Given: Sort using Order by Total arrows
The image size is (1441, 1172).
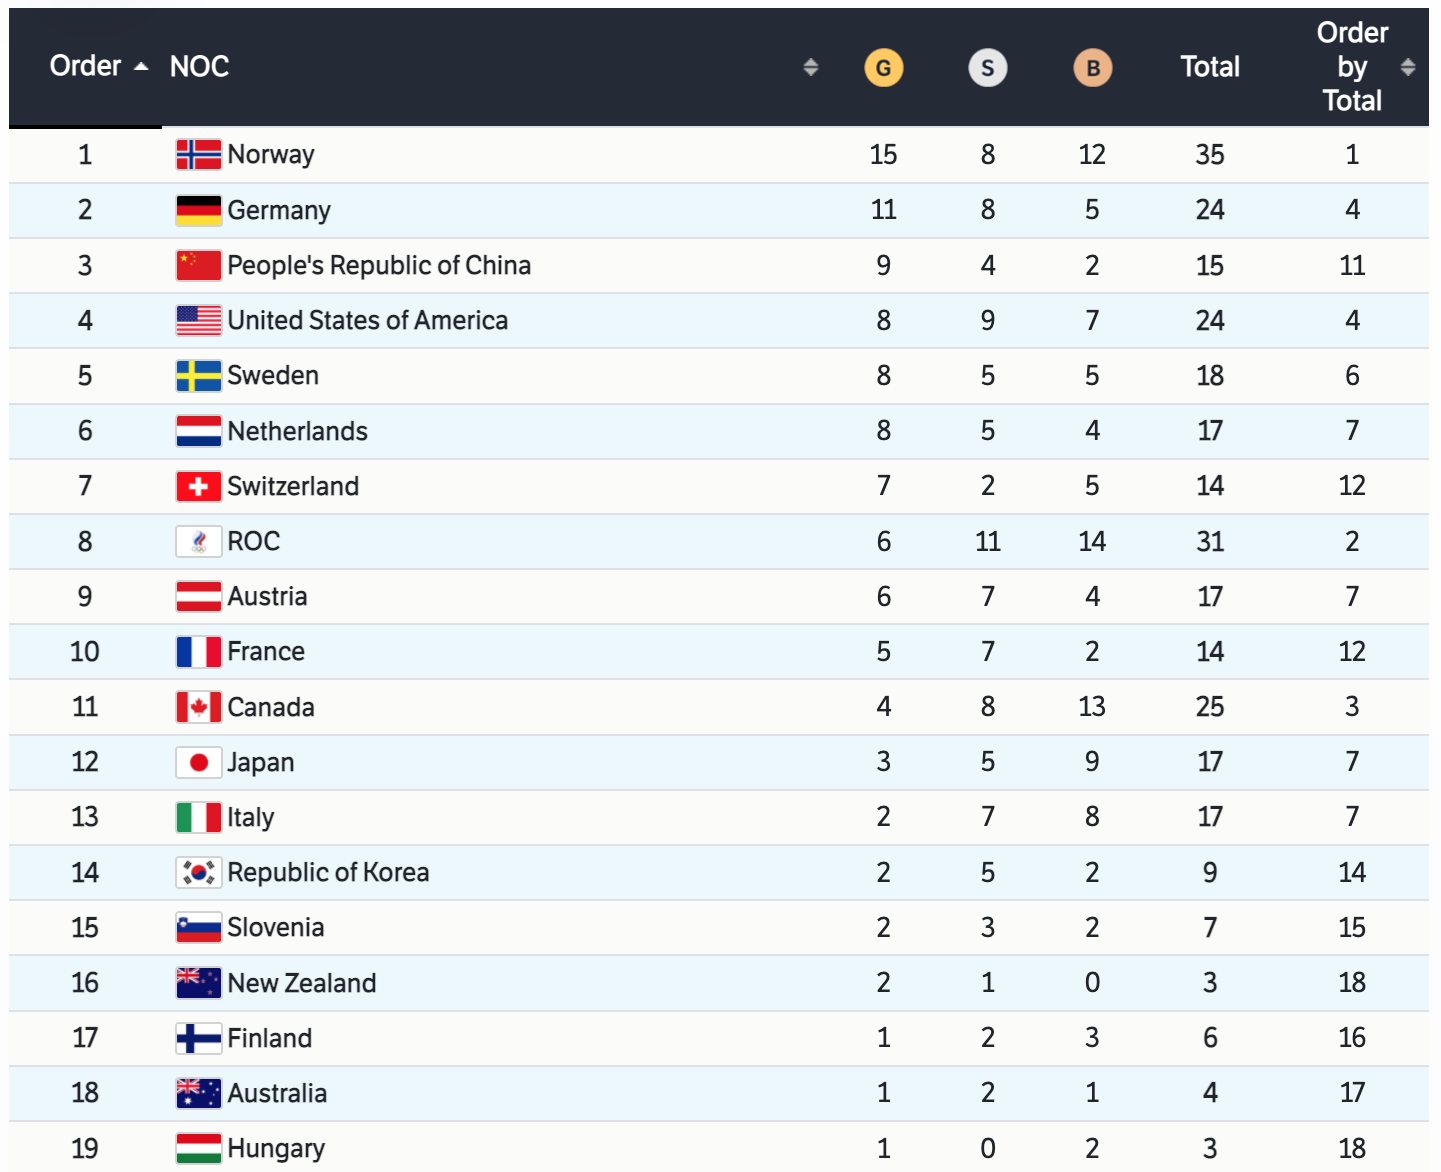Looking at the screenshot, I should pyautogui.click(x=1408, y=67).
